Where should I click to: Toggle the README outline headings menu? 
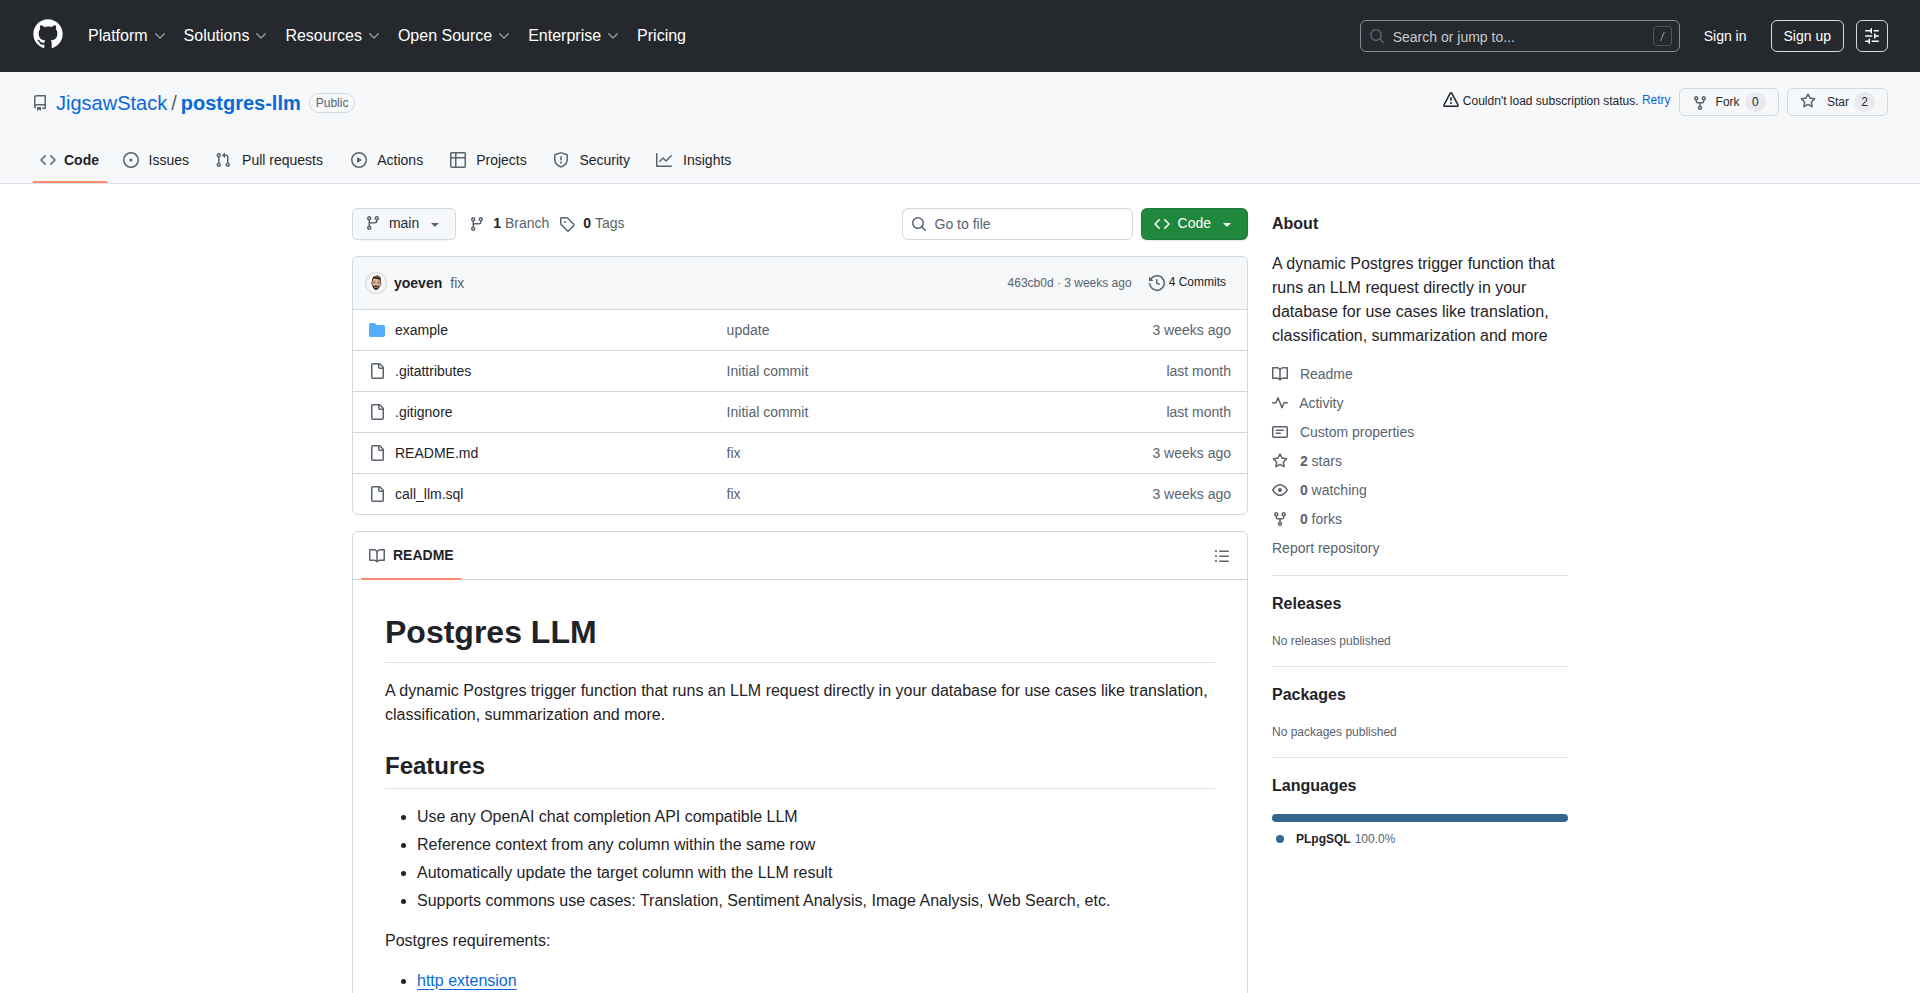click(1222, 556)
